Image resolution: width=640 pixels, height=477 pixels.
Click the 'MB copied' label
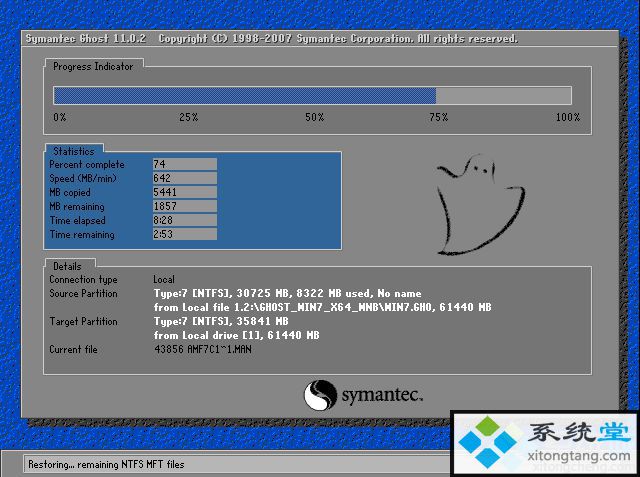(x=70, y=193)
